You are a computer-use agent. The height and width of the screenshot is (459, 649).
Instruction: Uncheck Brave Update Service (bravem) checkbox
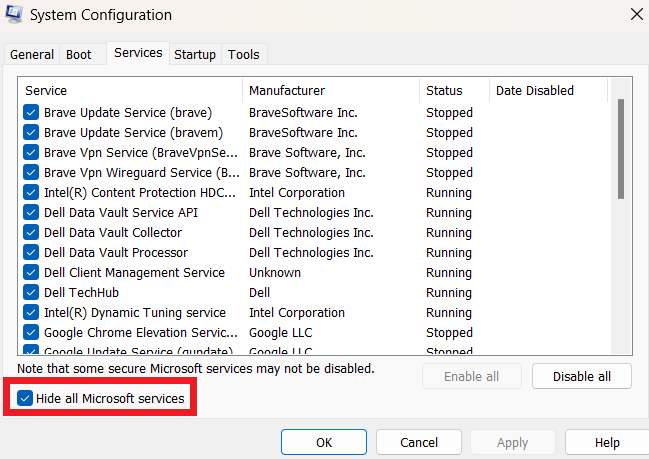[31, 132]
